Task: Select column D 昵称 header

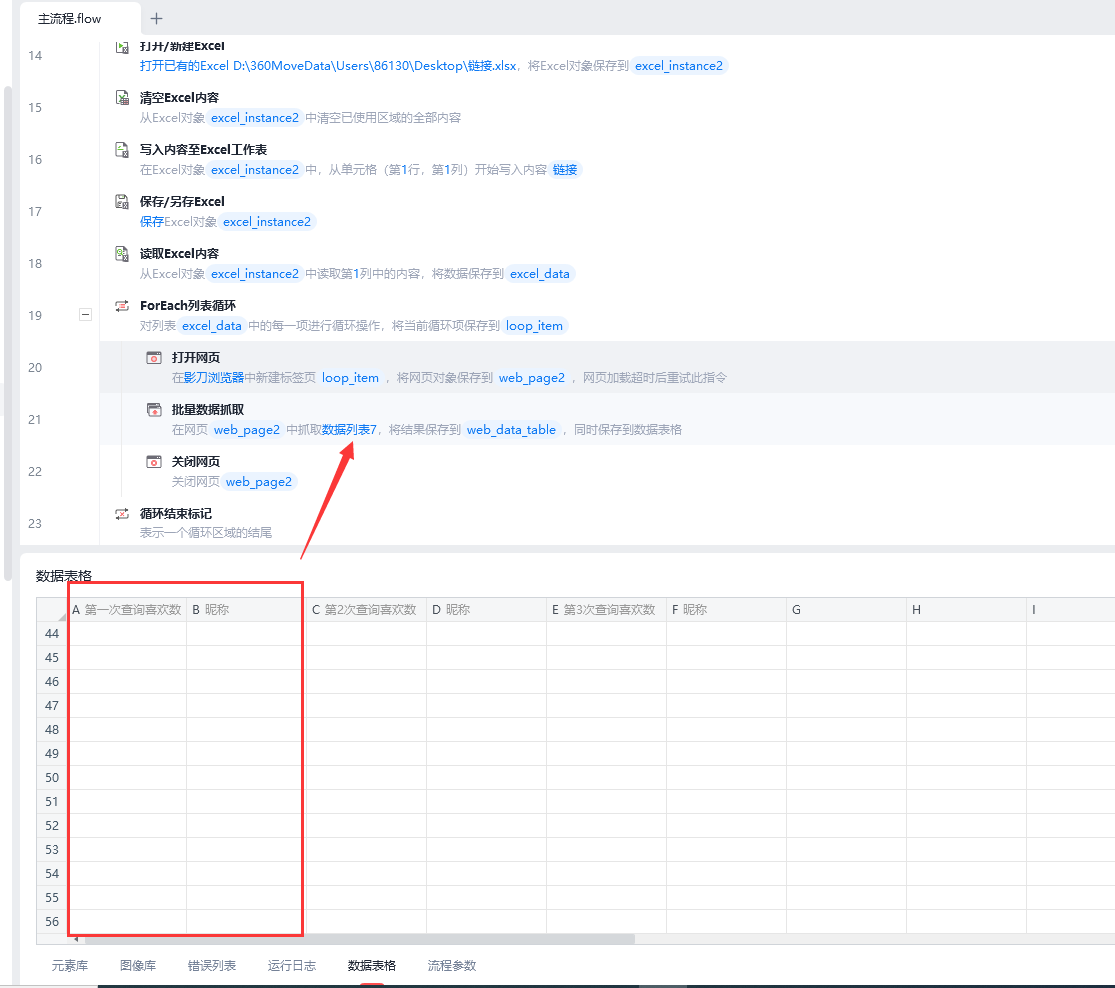Action: [x=486, y=610]
